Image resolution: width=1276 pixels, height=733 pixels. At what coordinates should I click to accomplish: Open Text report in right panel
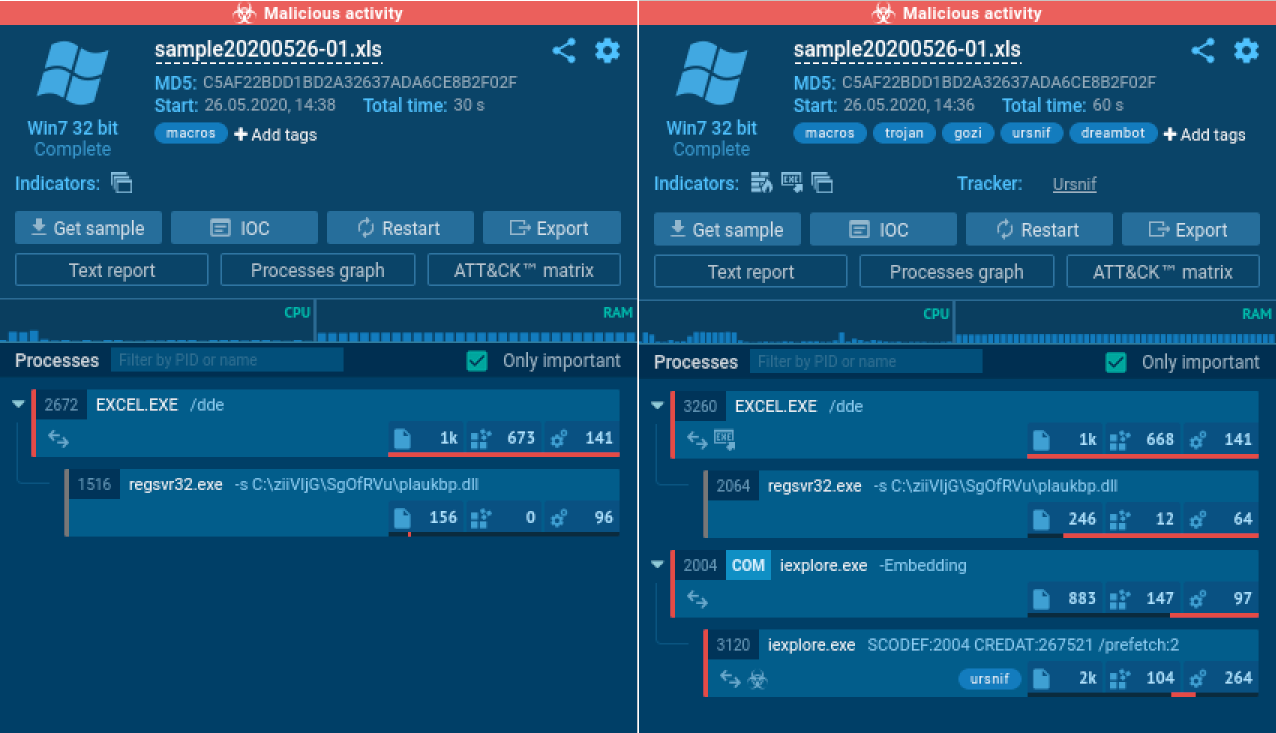pos(751,271)
